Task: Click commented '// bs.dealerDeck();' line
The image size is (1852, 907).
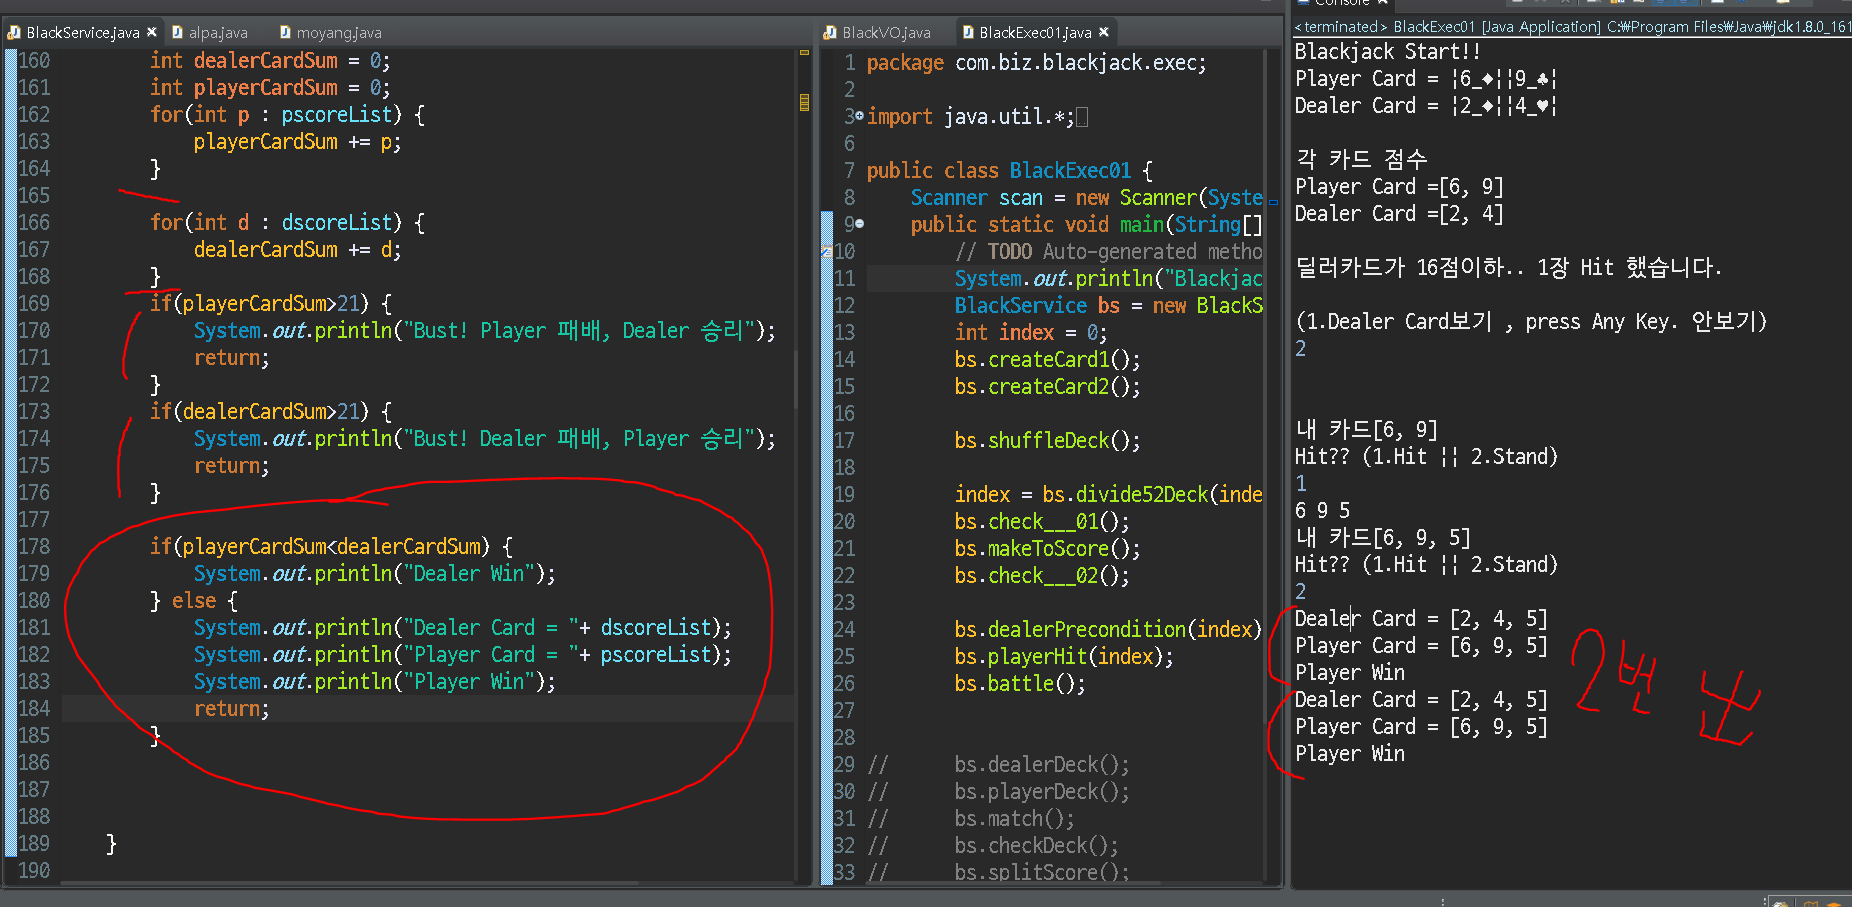Action: pyautogui.click(x=998, y=764)
